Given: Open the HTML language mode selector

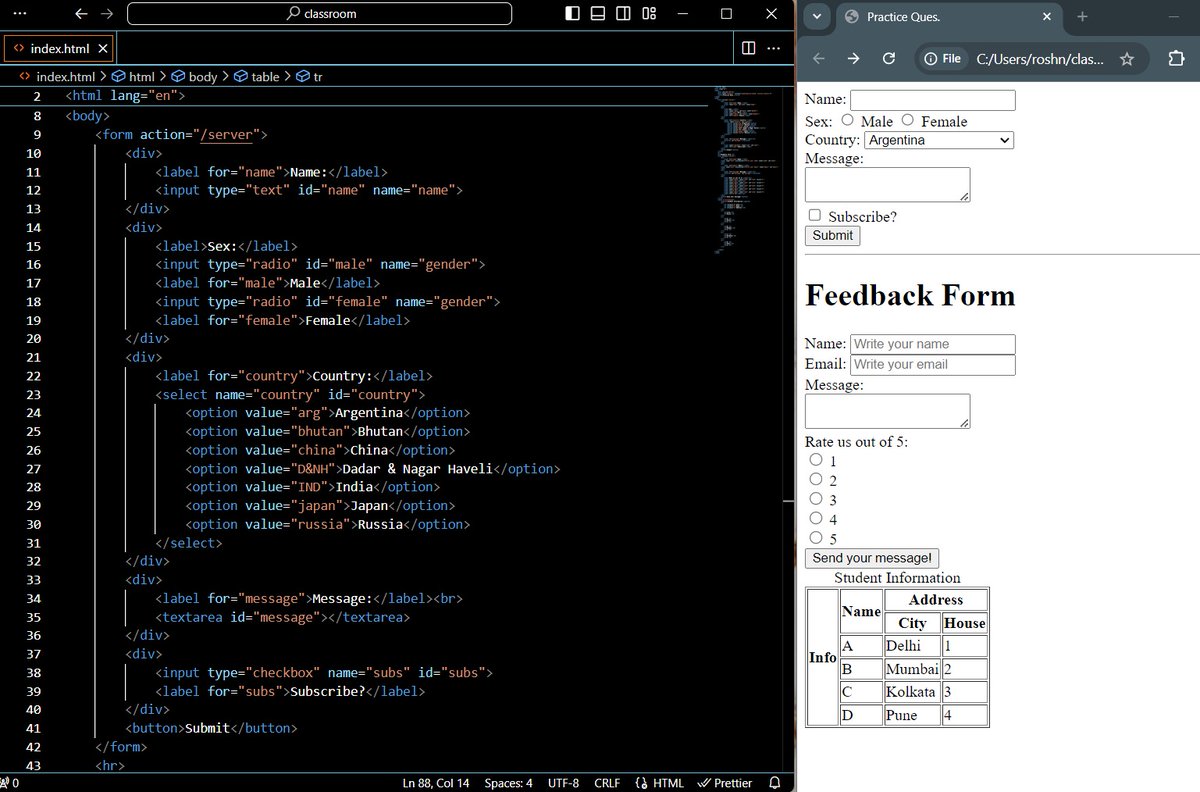Looking at the screenshot, I should point(658,783).
